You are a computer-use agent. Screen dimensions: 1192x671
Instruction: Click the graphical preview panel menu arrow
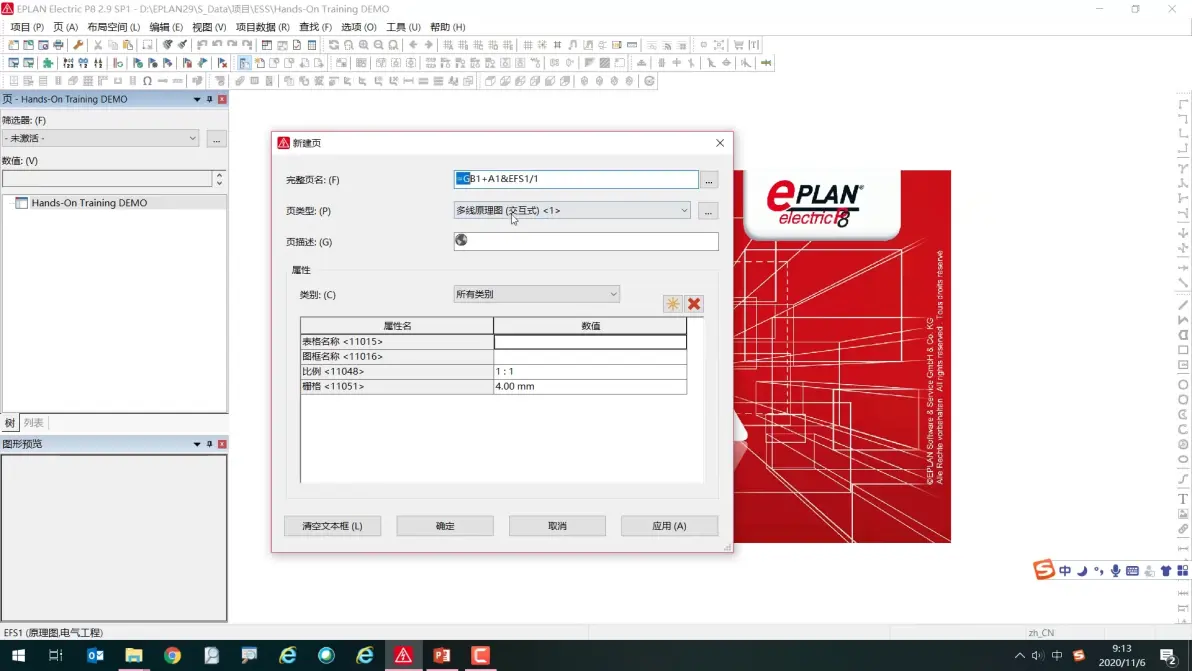[197, 444]
